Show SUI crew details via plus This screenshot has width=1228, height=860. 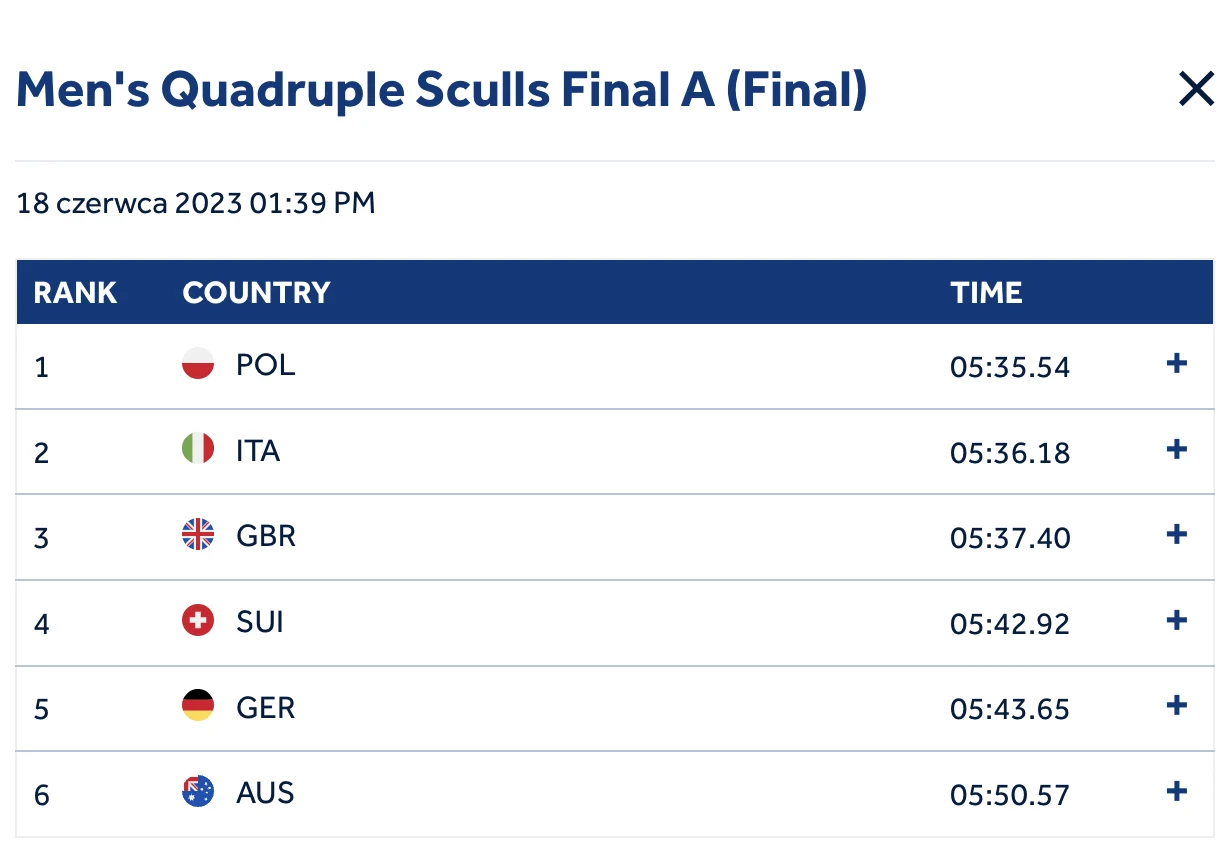[1177, 621]
